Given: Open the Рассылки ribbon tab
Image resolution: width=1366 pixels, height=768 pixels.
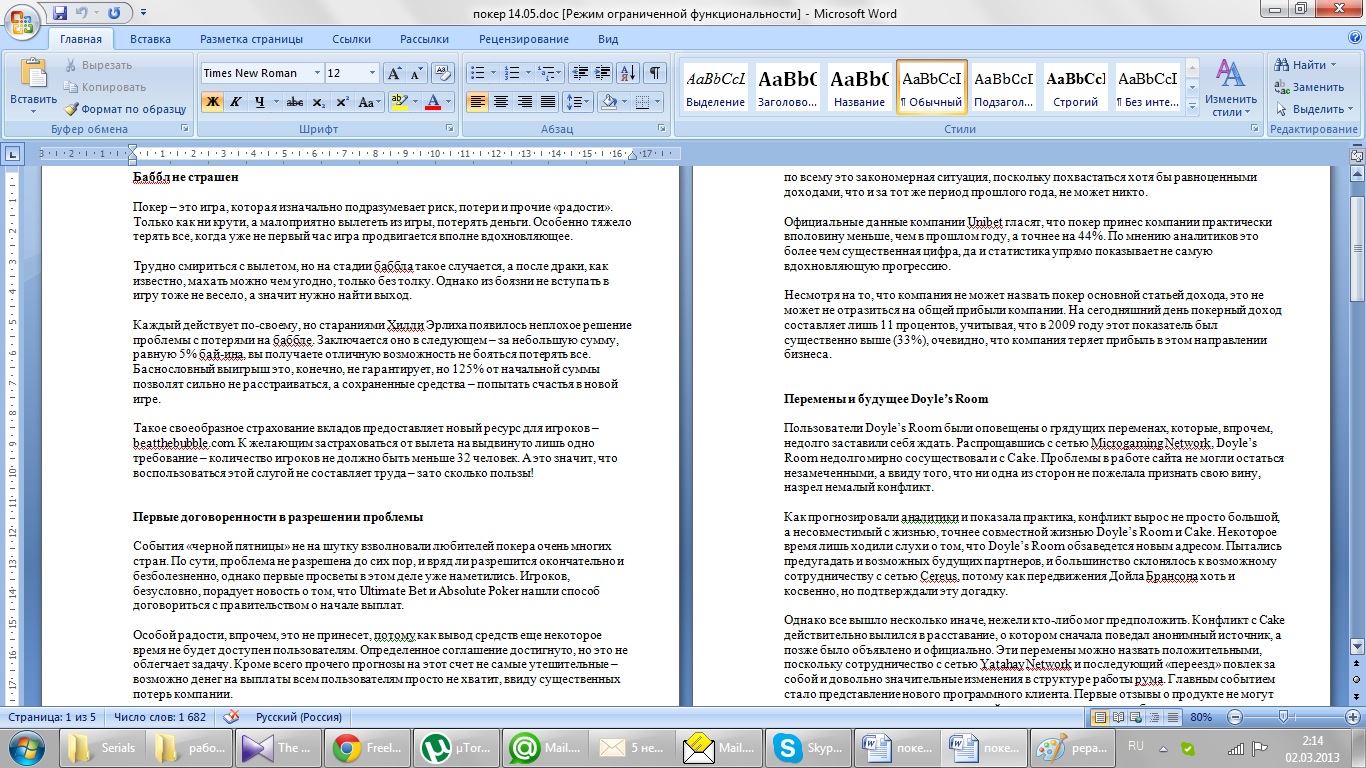Looking at the screenshot, I should [x=424, y=40].
